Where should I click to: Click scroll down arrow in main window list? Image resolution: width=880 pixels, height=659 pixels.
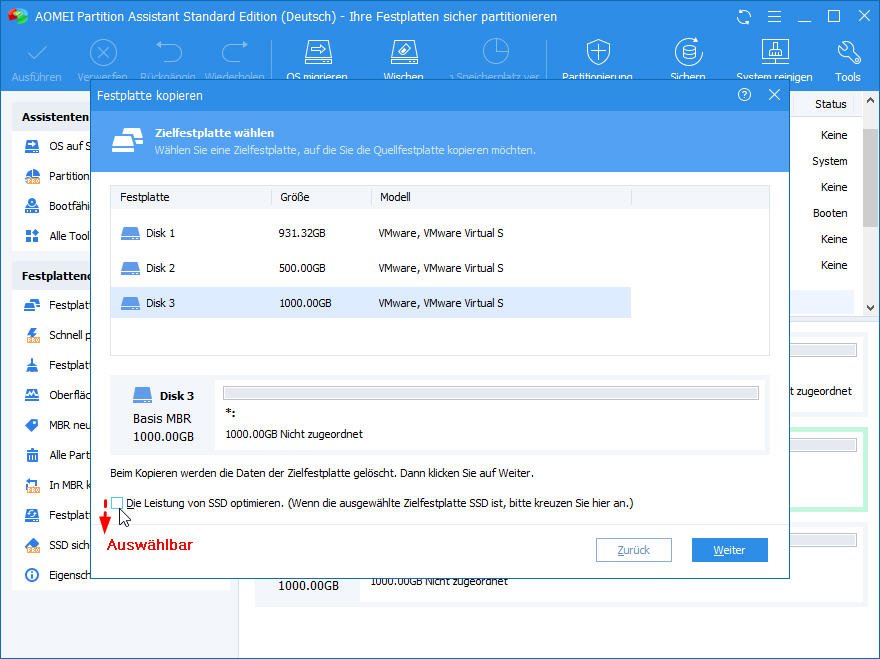870,308
